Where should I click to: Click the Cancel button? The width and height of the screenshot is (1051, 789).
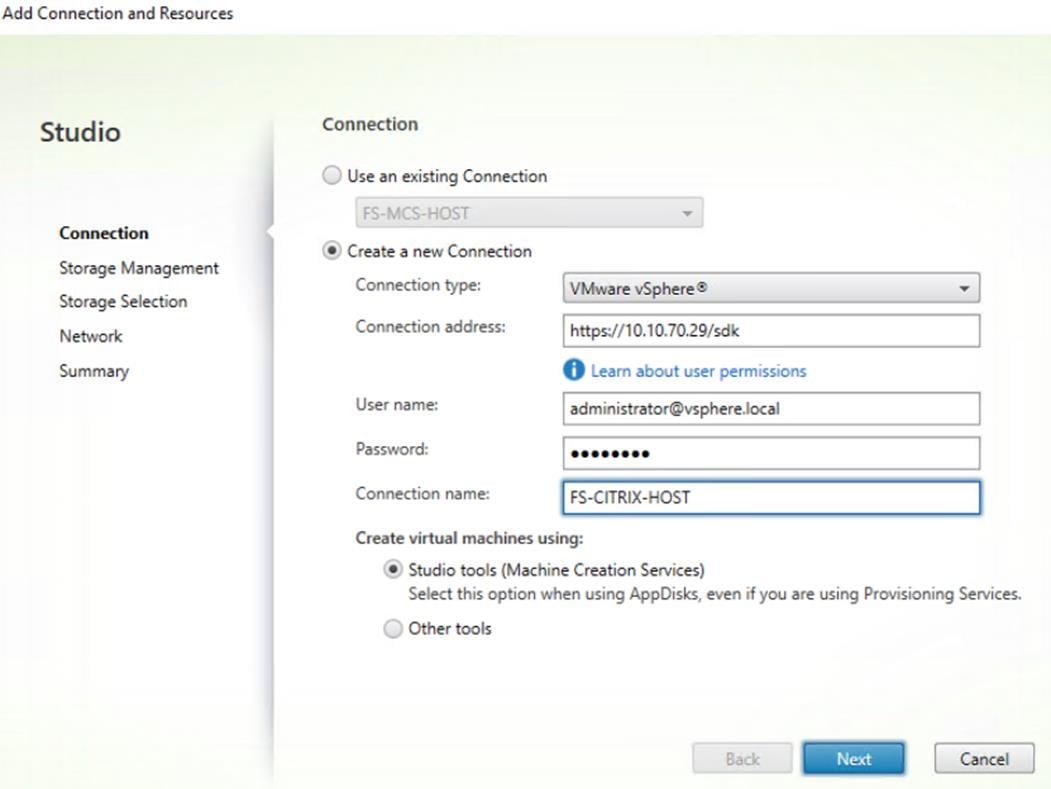click(x=984, y=758)
